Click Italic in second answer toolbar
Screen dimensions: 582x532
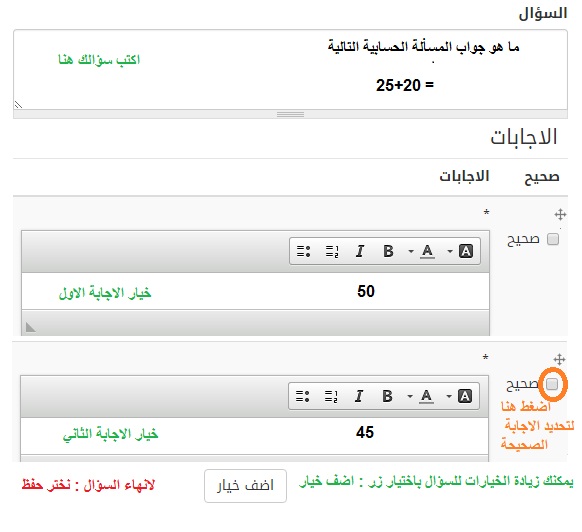(359, 396)
